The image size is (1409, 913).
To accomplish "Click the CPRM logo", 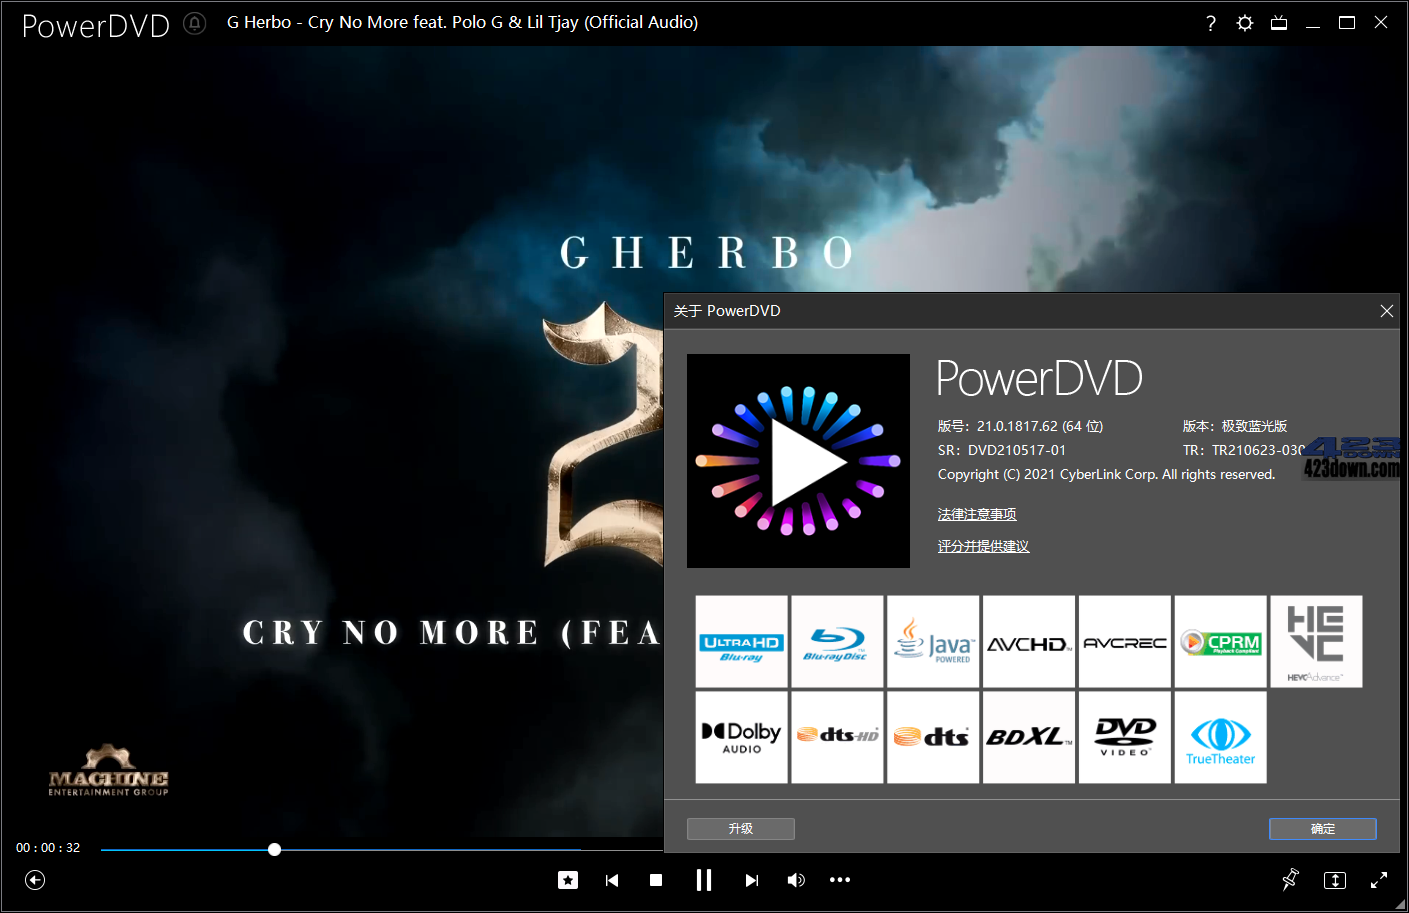I will [x=1221, y=642].
